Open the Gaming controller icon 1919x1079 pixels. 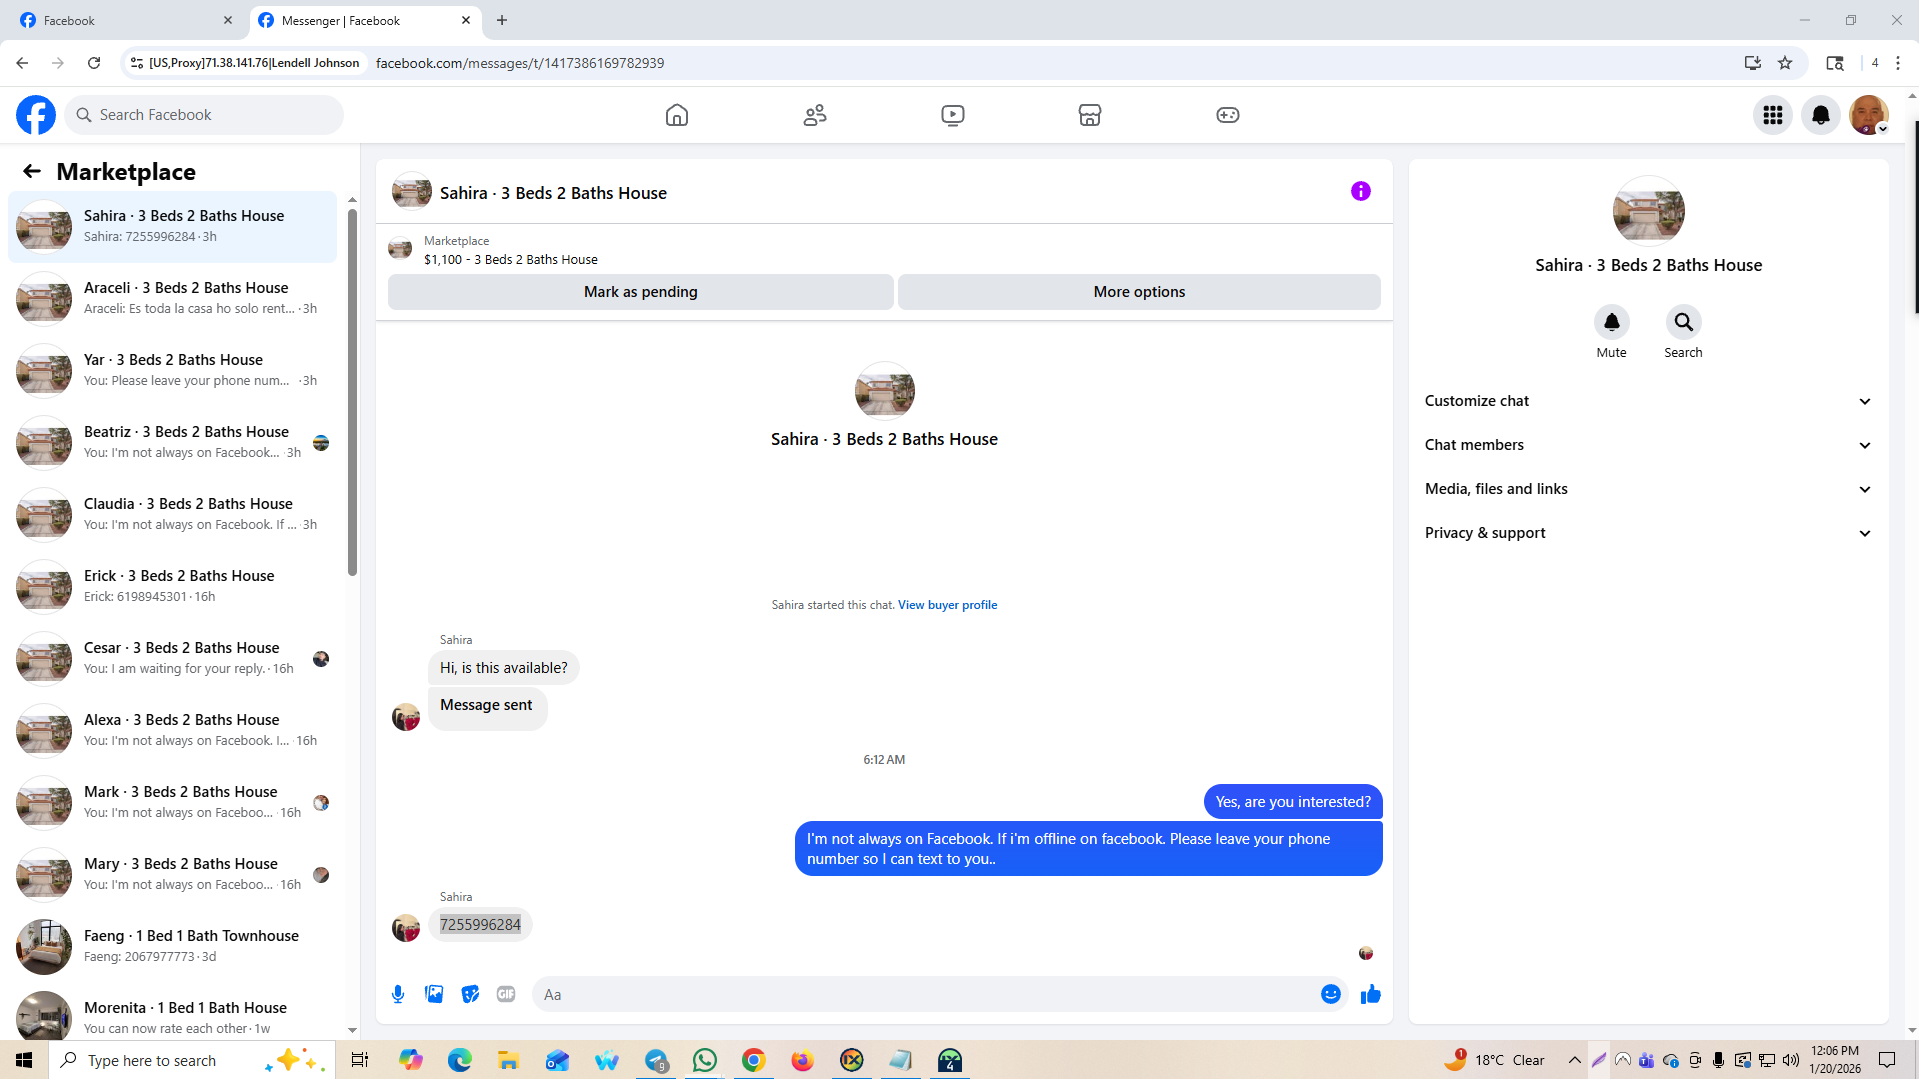tap(1228, 115)
